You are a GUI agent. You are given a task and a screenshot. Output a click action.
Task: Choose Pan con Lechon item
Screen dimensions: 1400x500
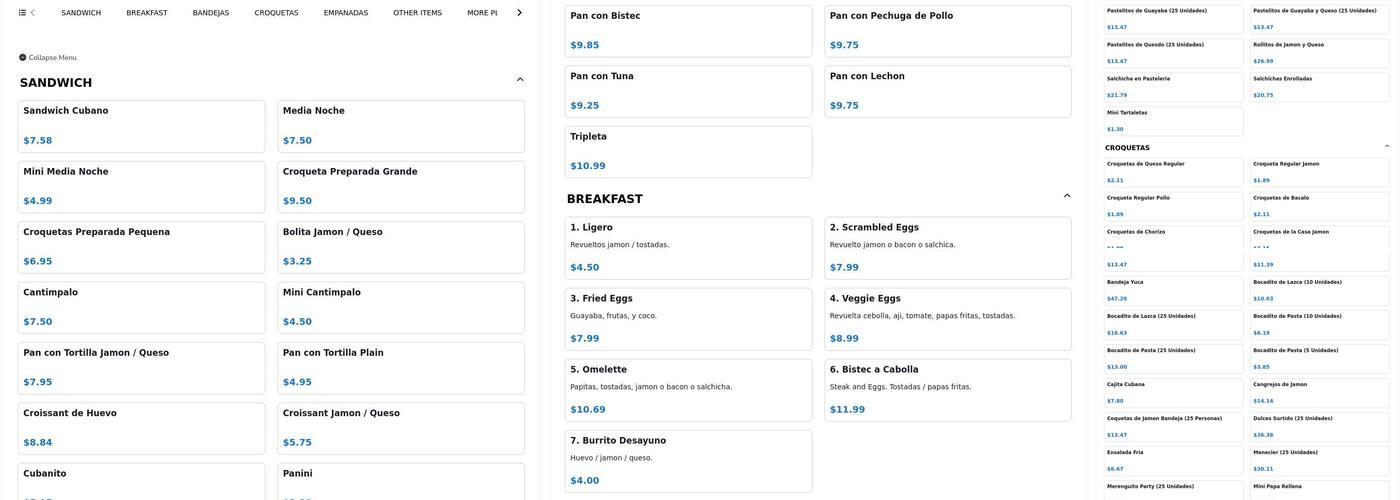(x=947, y=91)
